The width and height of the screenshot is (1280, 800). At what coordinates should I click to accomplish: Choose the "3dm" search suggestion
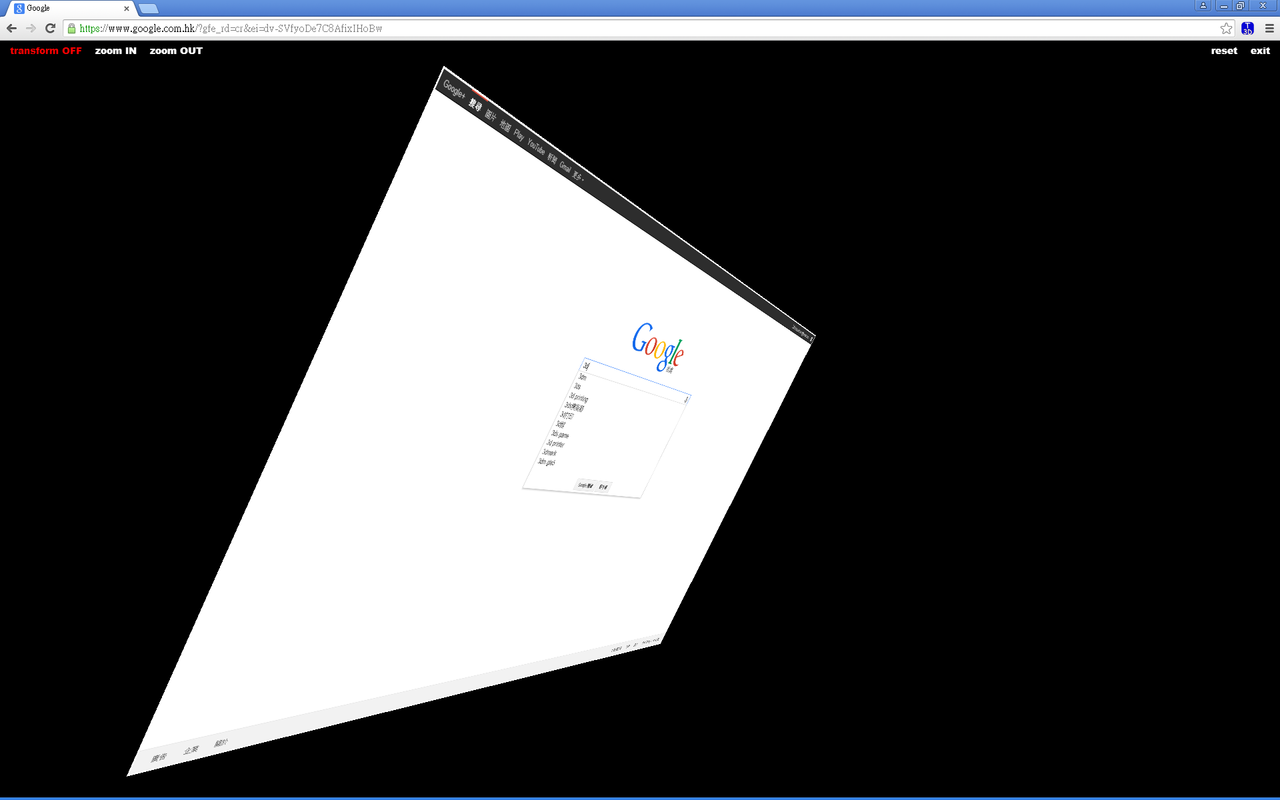point(582,377)
